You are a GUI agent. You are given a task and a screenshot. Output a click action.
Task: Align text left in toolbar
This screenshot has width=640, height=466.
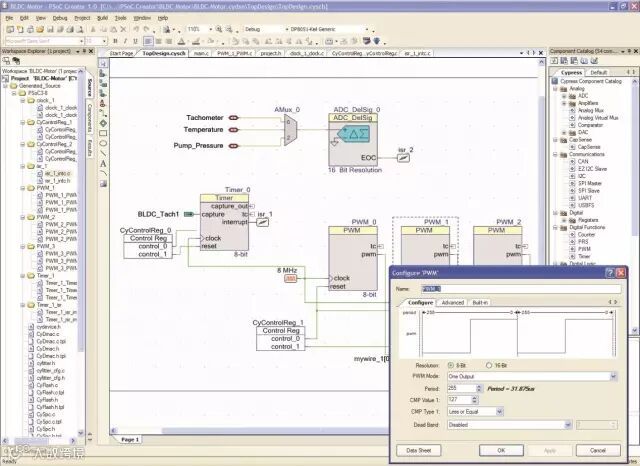click(x=148, y=41)
